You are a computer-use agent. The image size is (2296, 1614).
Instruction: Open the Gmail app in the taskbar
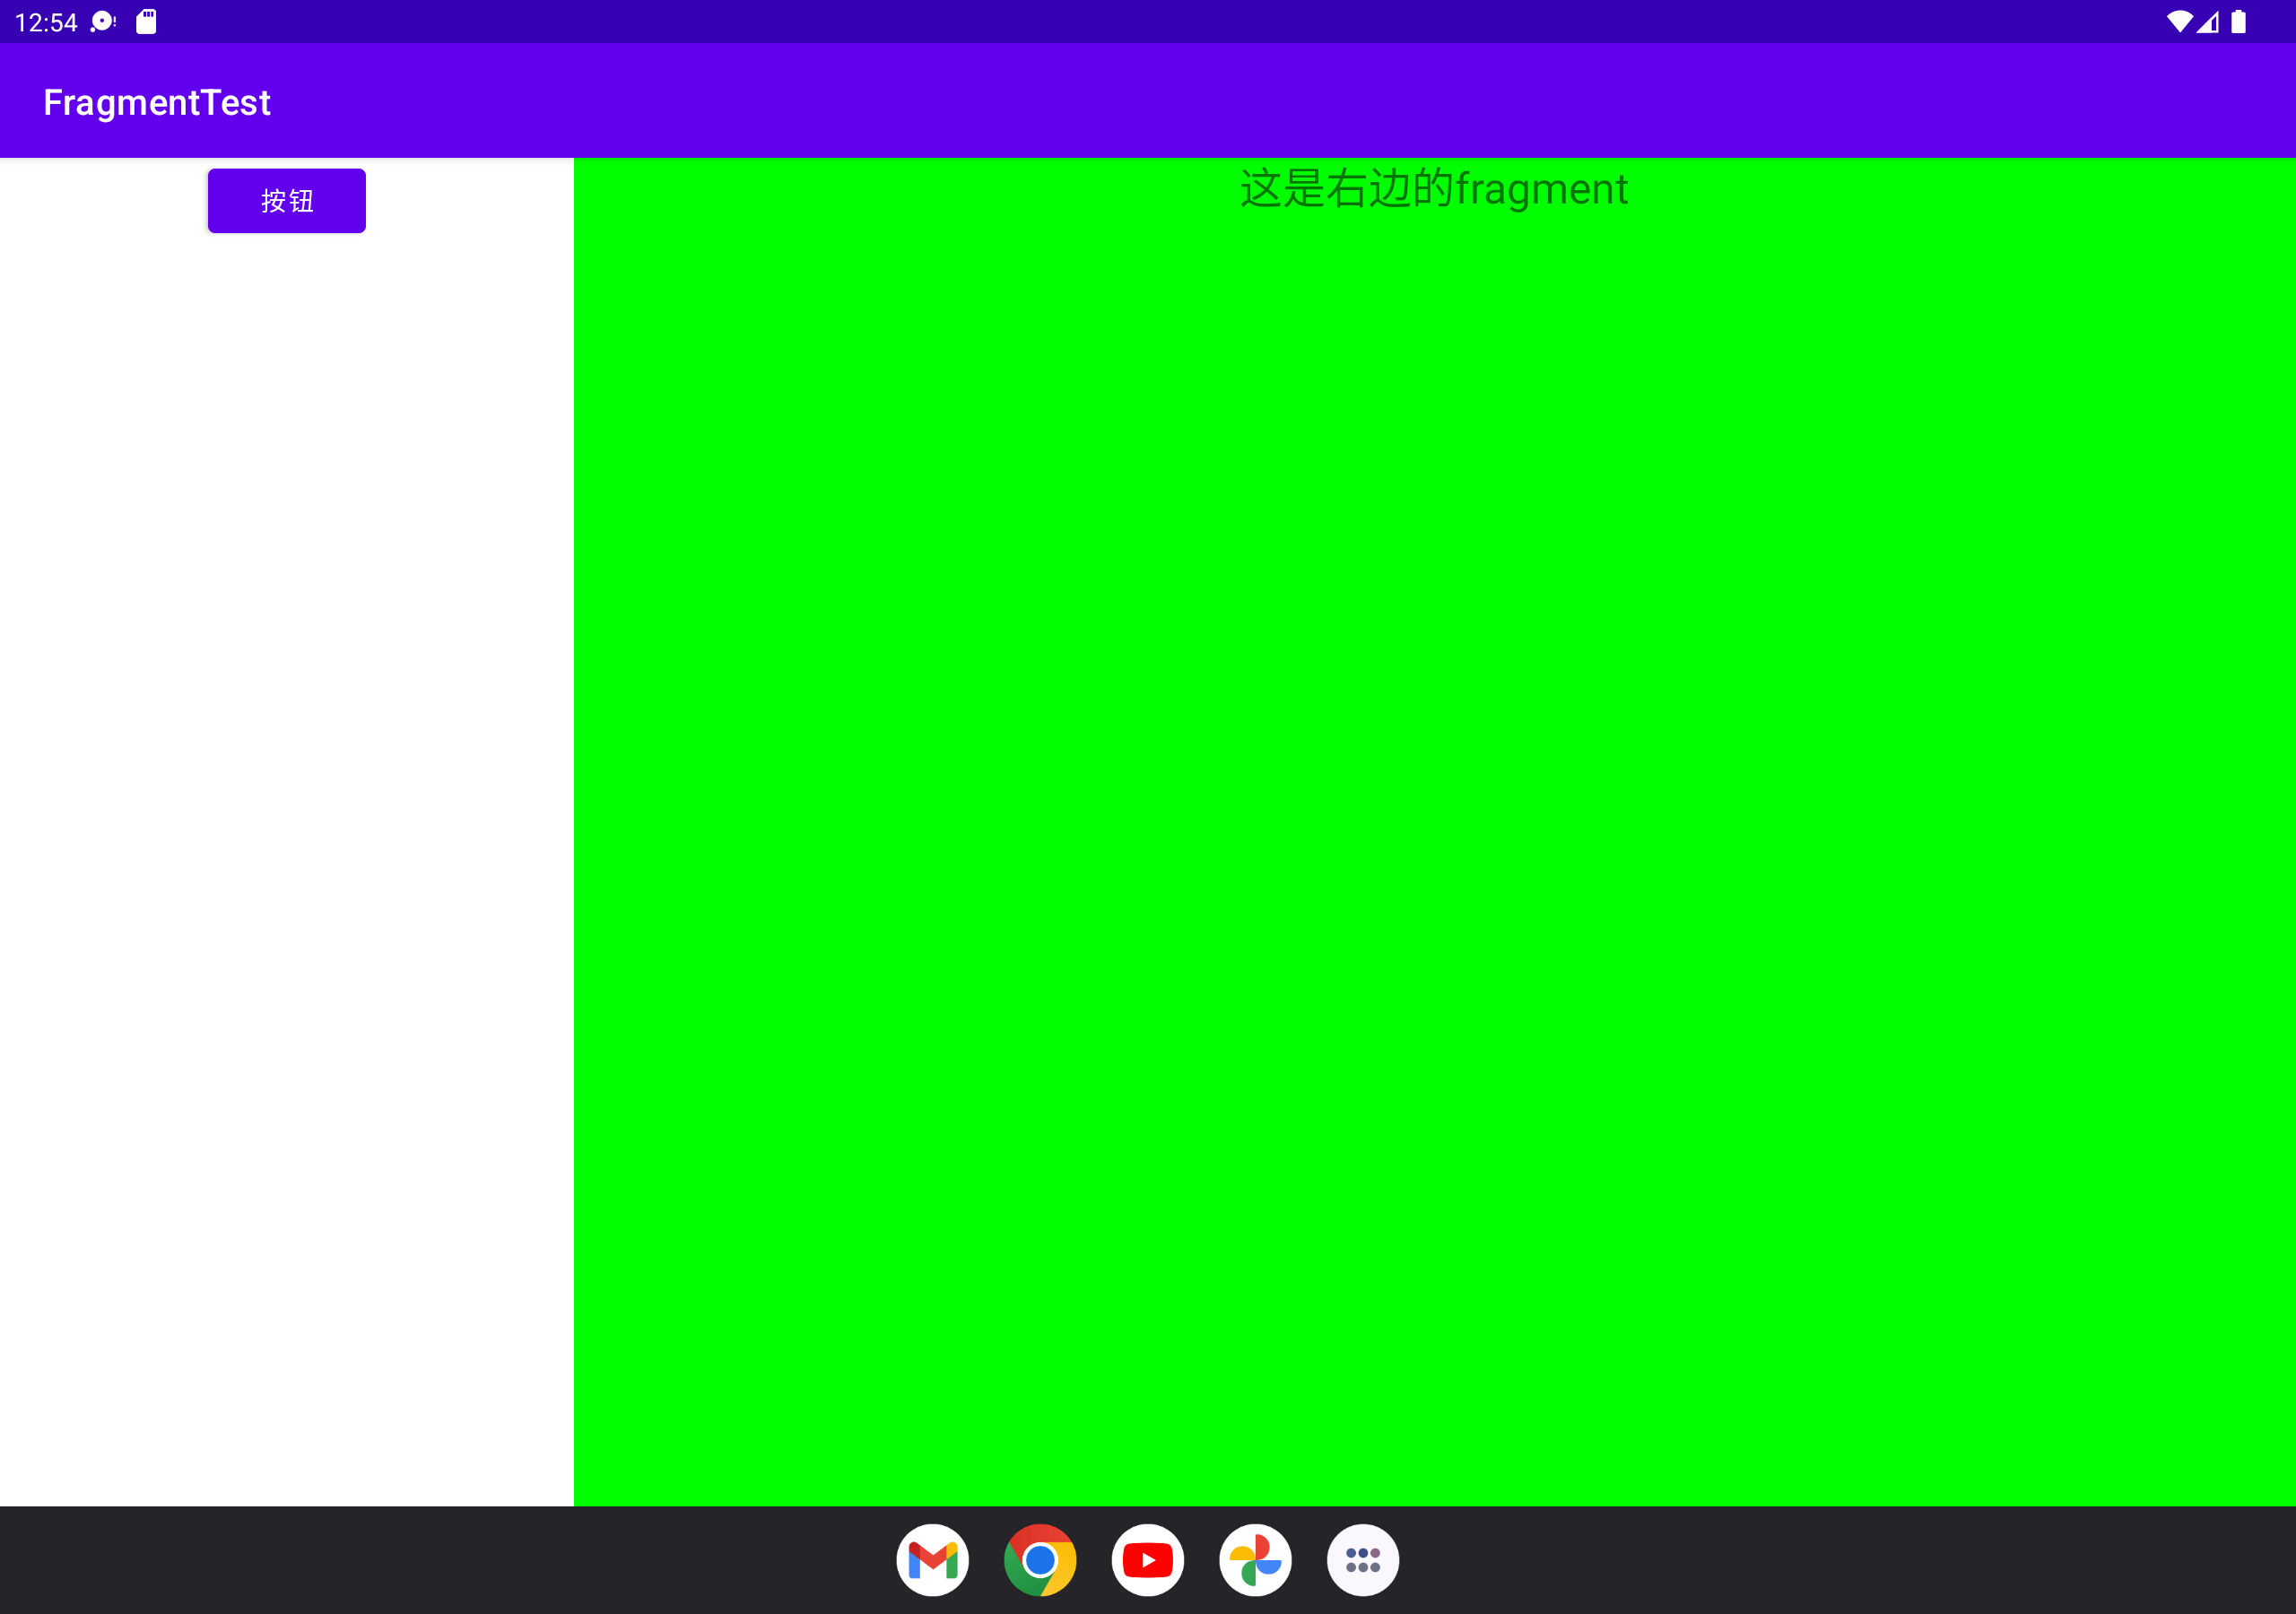click(932, 1559)
